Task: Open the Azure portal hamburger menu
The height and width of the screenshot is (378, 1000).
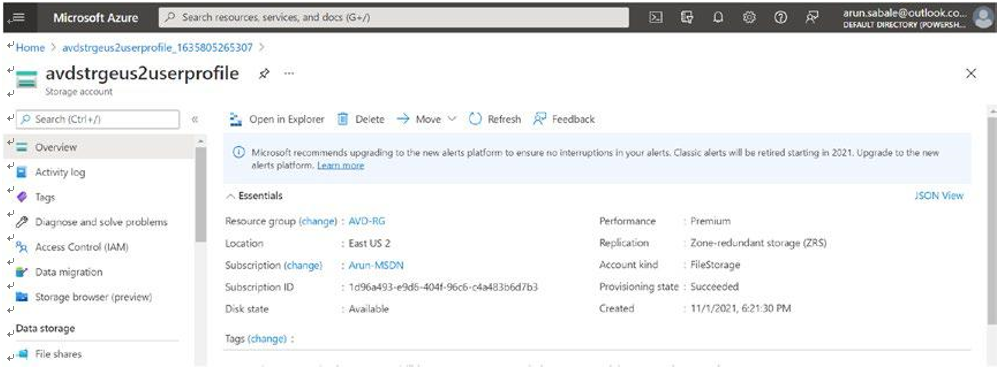Action: pyautogui.click(x=18, y=17)
